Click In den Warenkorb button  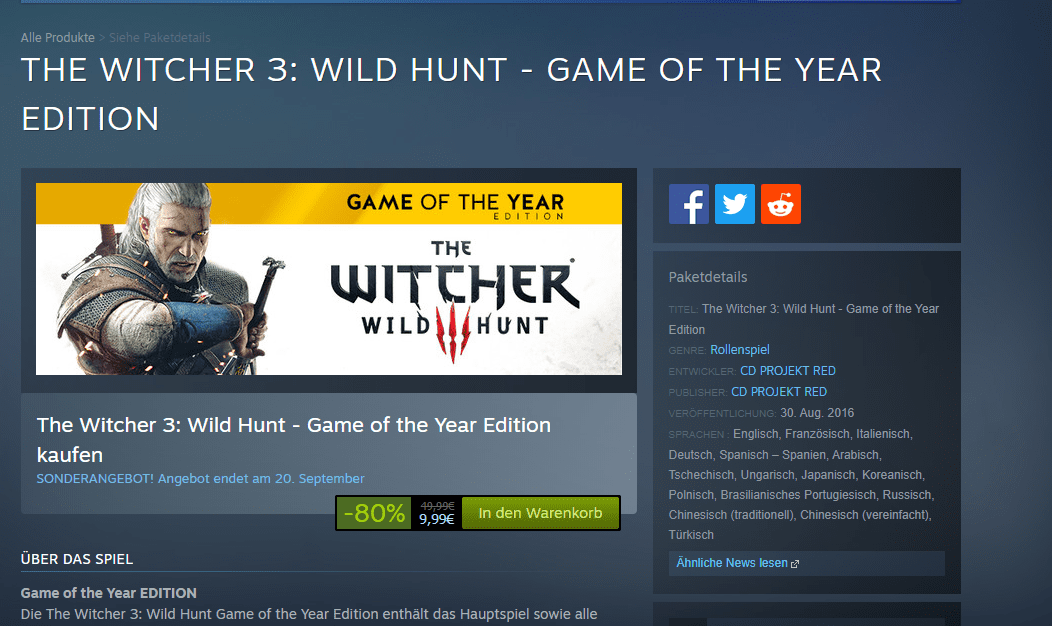tap(541, 513)
